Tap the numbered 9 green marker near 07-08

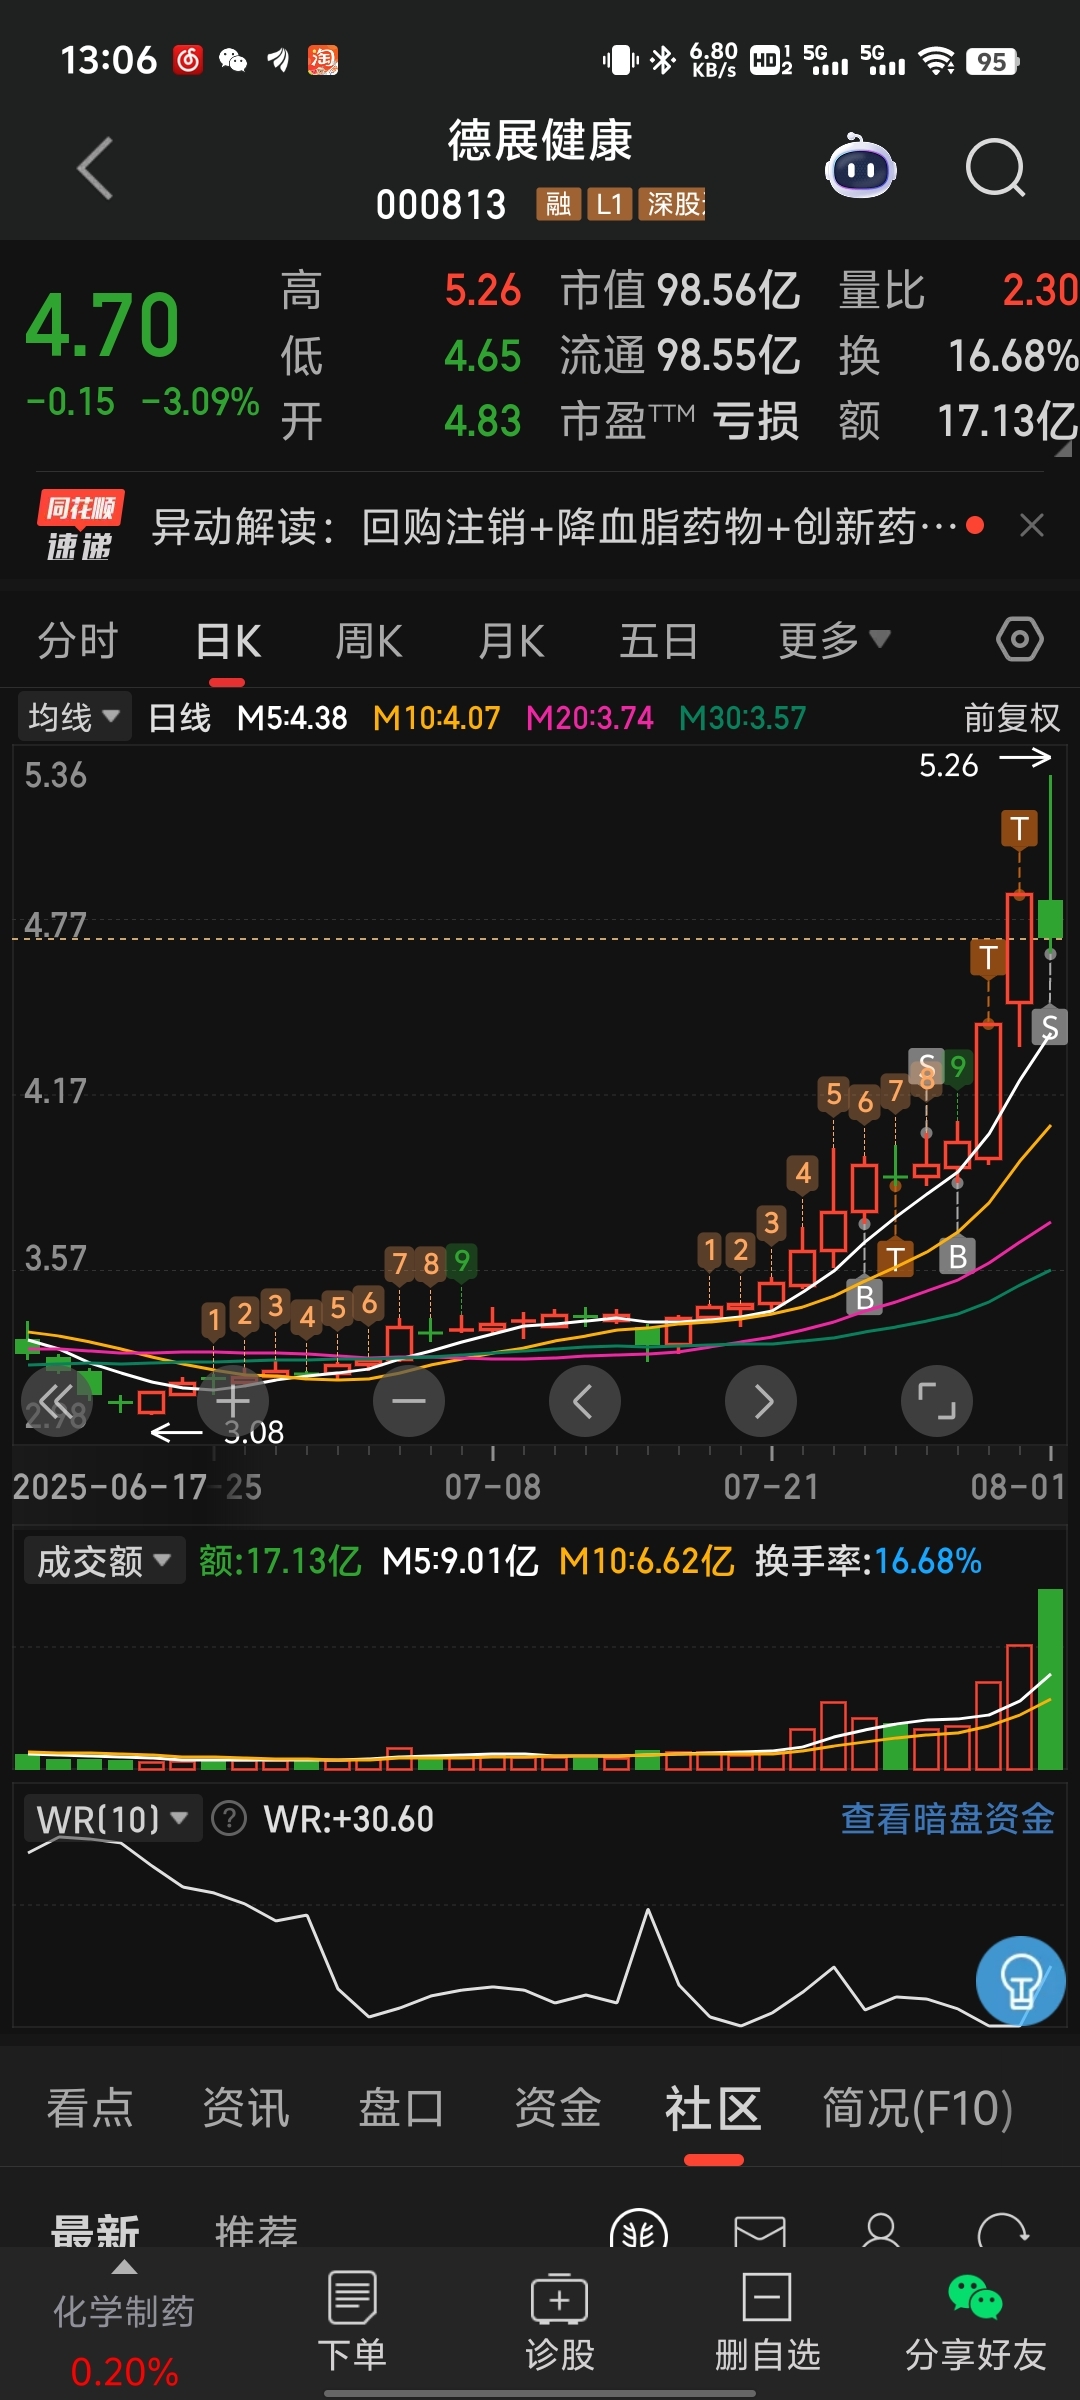(461, 1261)
